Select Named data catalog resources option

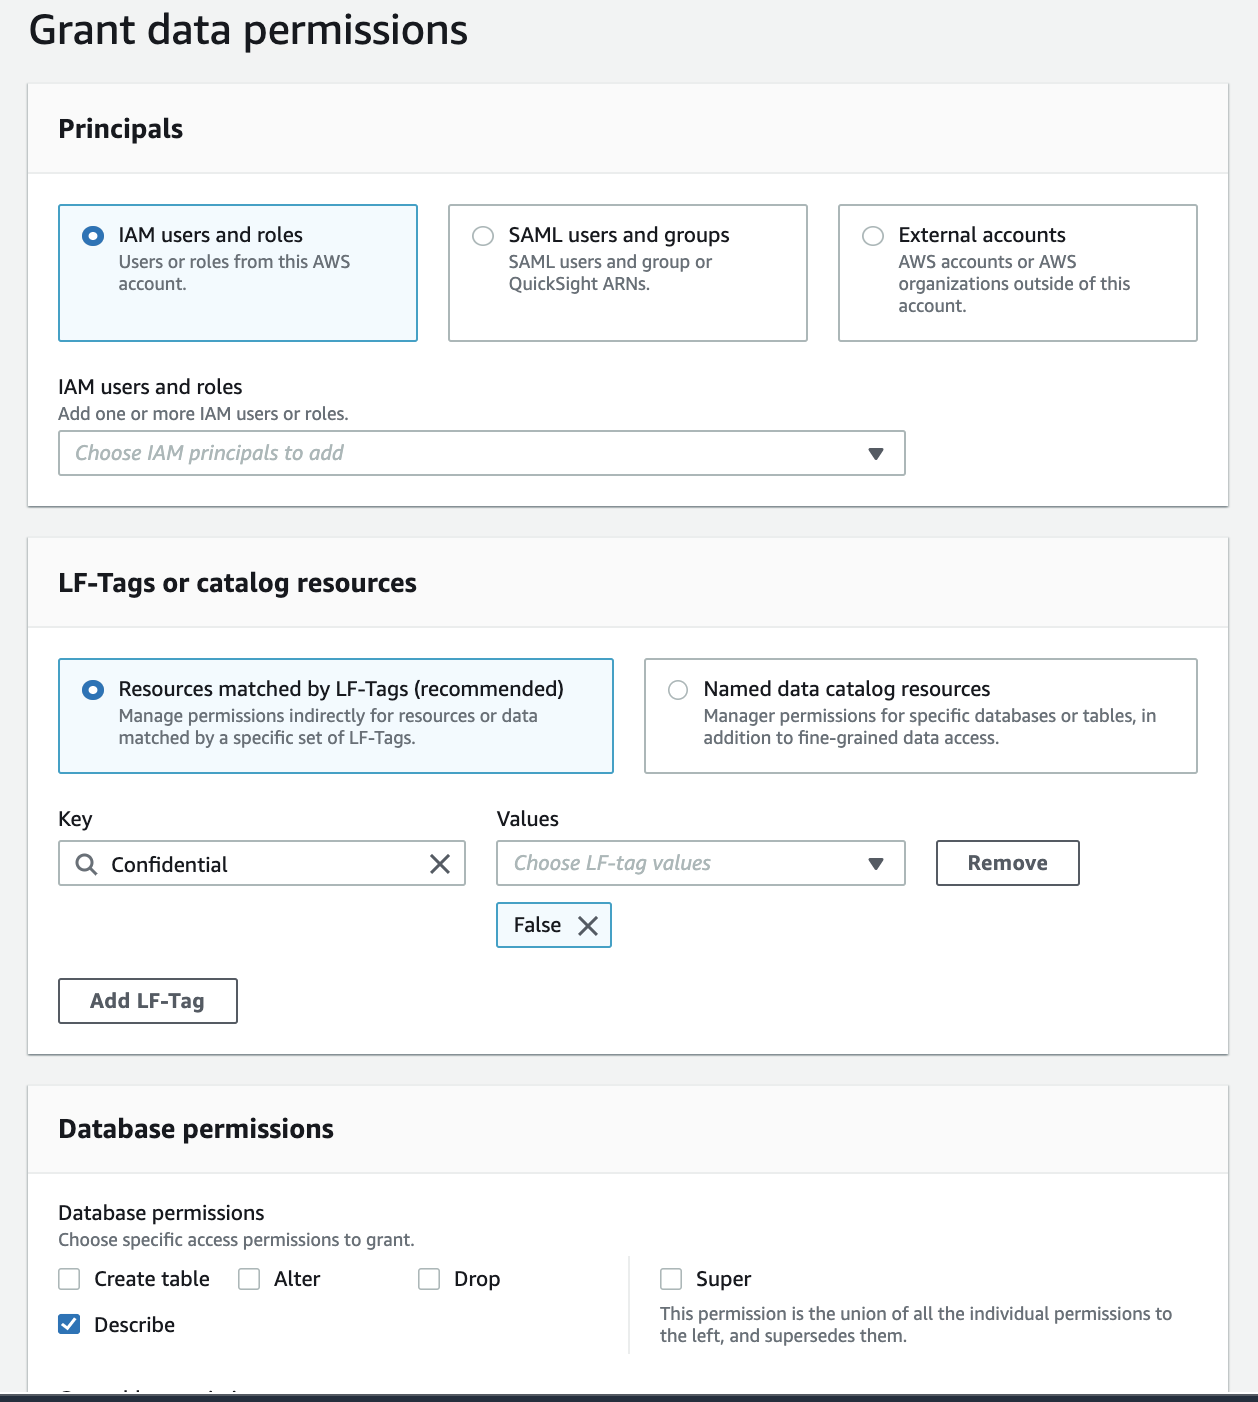point(678,690)
